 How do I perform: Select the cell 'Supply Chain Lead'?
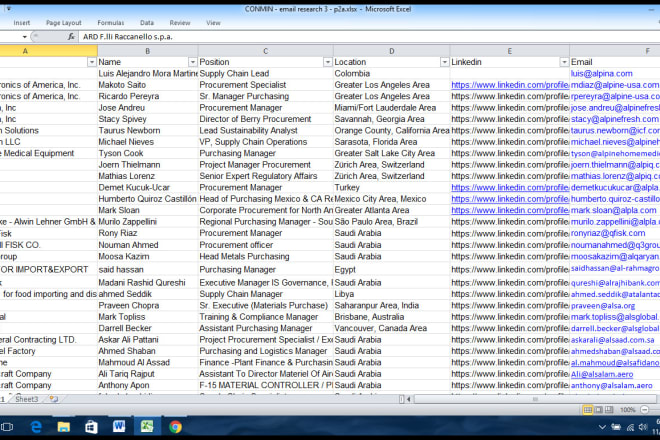(266, 74)
